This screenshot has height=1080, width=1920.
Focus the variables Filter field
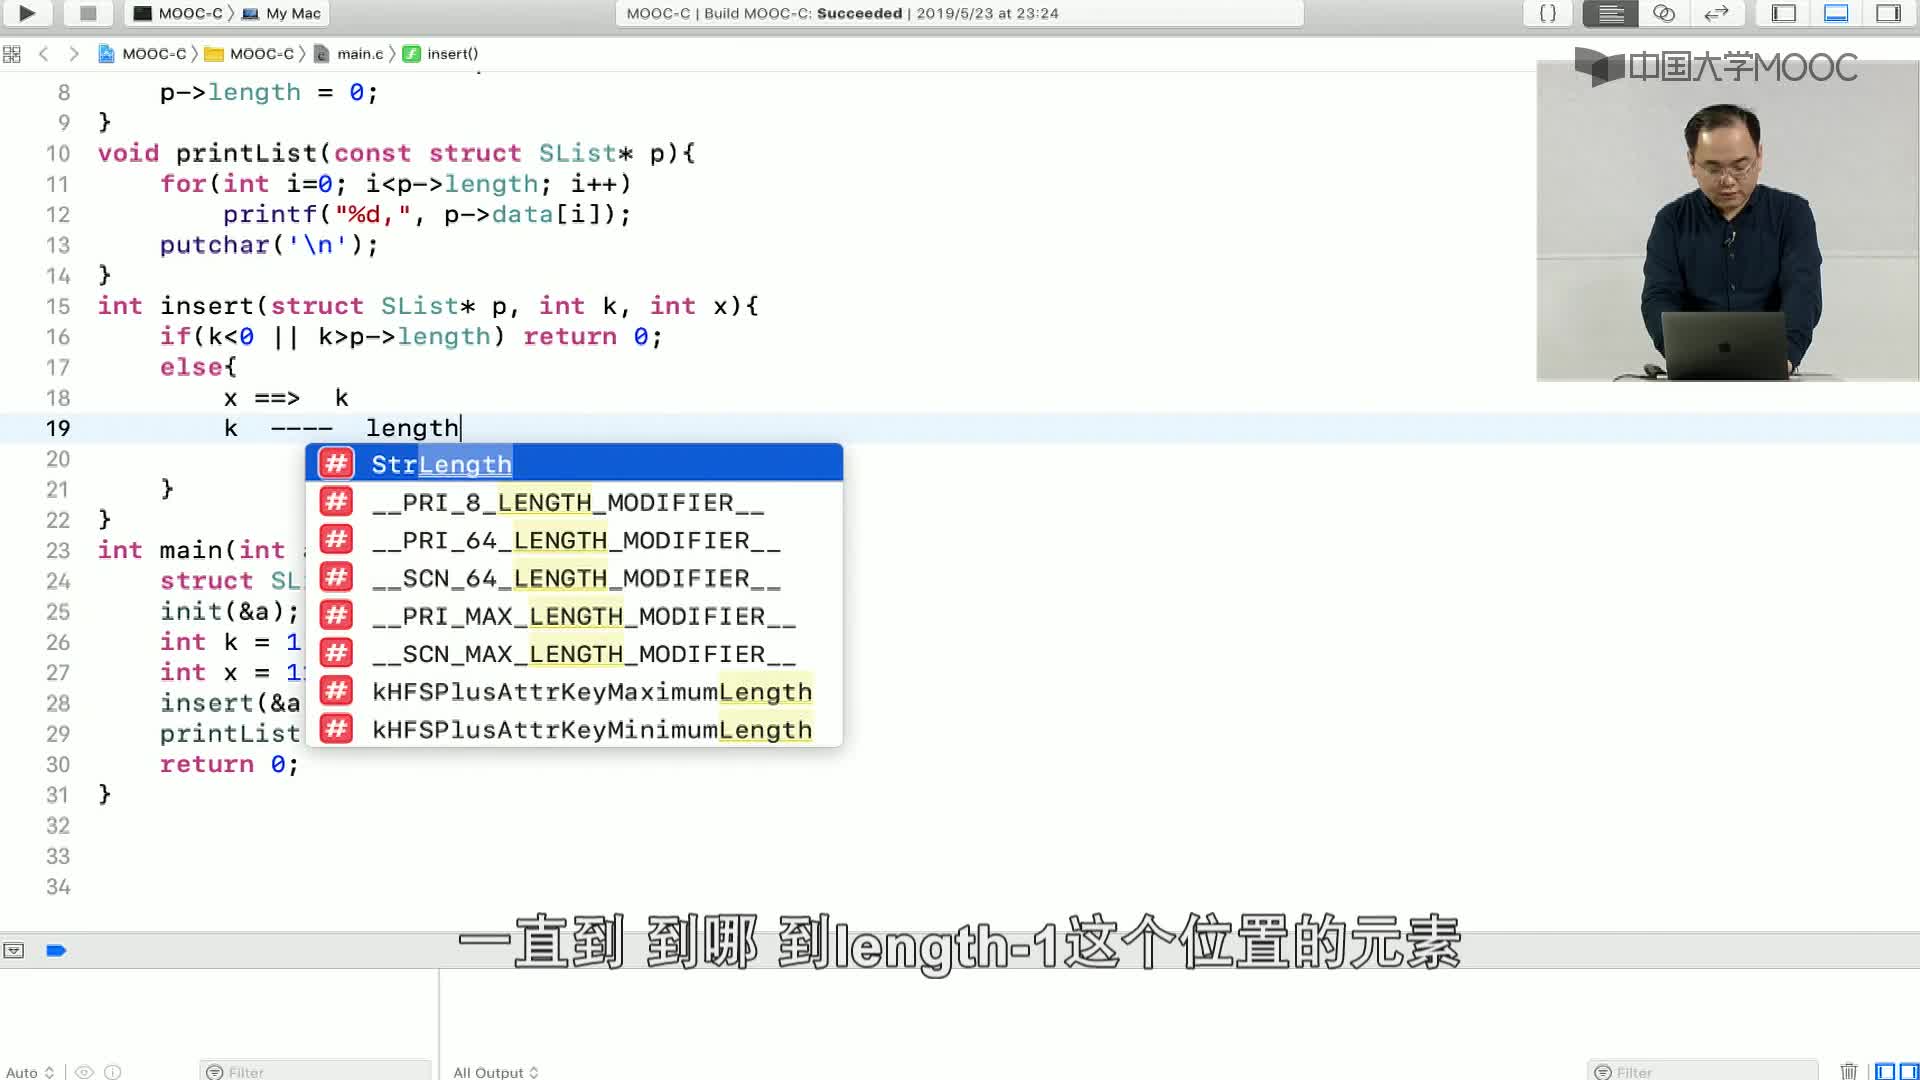(x=315, y=1072)
